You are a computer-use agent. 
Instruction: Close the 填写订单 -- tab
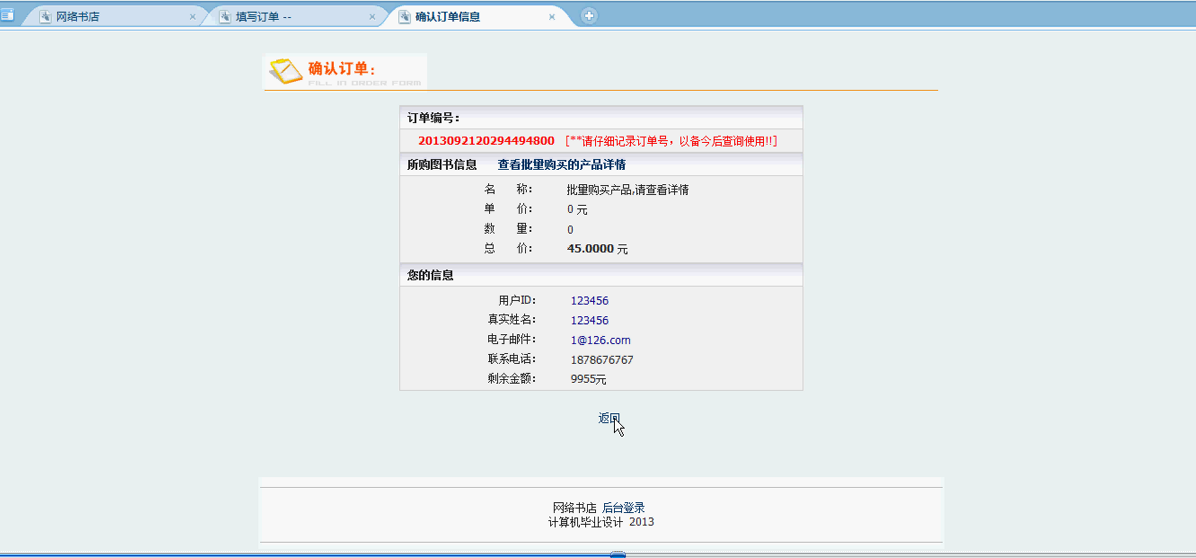(372, 17)
